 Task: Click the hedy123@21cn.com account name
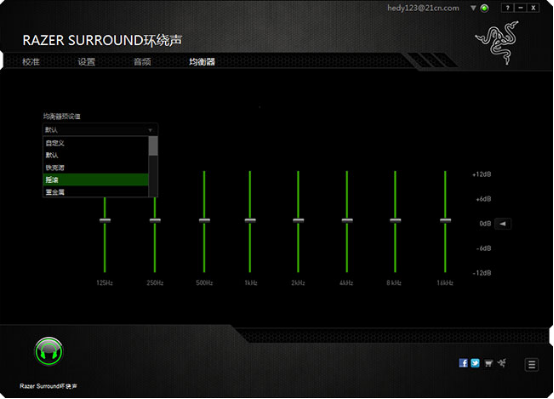coord(423,8)
